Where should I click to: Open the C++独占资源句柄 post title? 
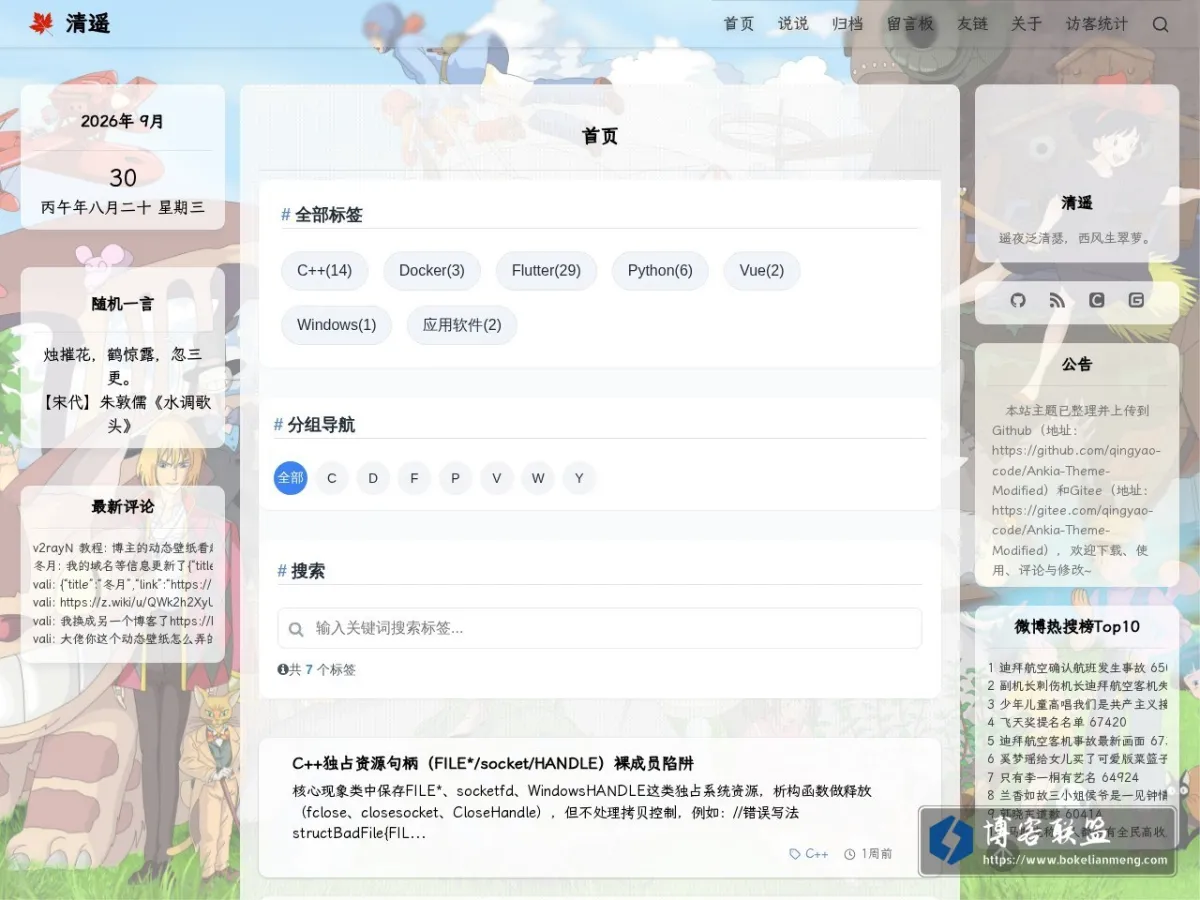pyautogui.click(x=493, y=763)
